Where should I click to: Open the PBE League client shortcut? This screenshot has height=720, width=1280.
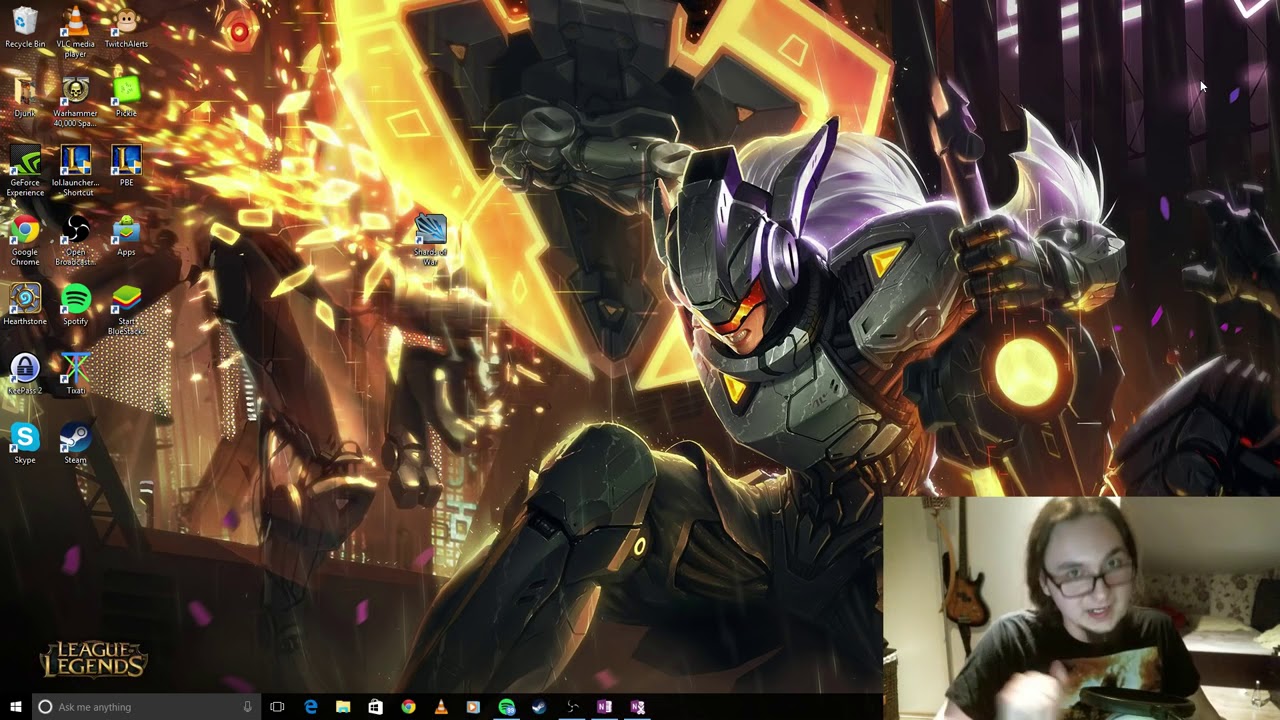pyautogui.click(x=126, y=166)
